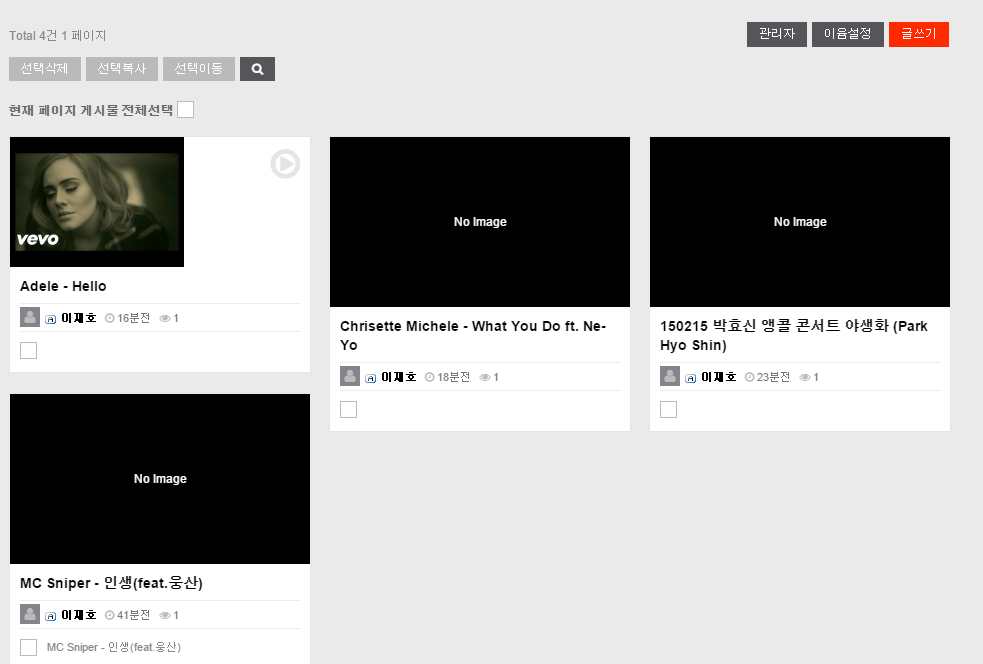Screen dimensions: 983x664
Task: Open the 150215 박효신 앵콜 콘서트 title
Action: [794, 335]
